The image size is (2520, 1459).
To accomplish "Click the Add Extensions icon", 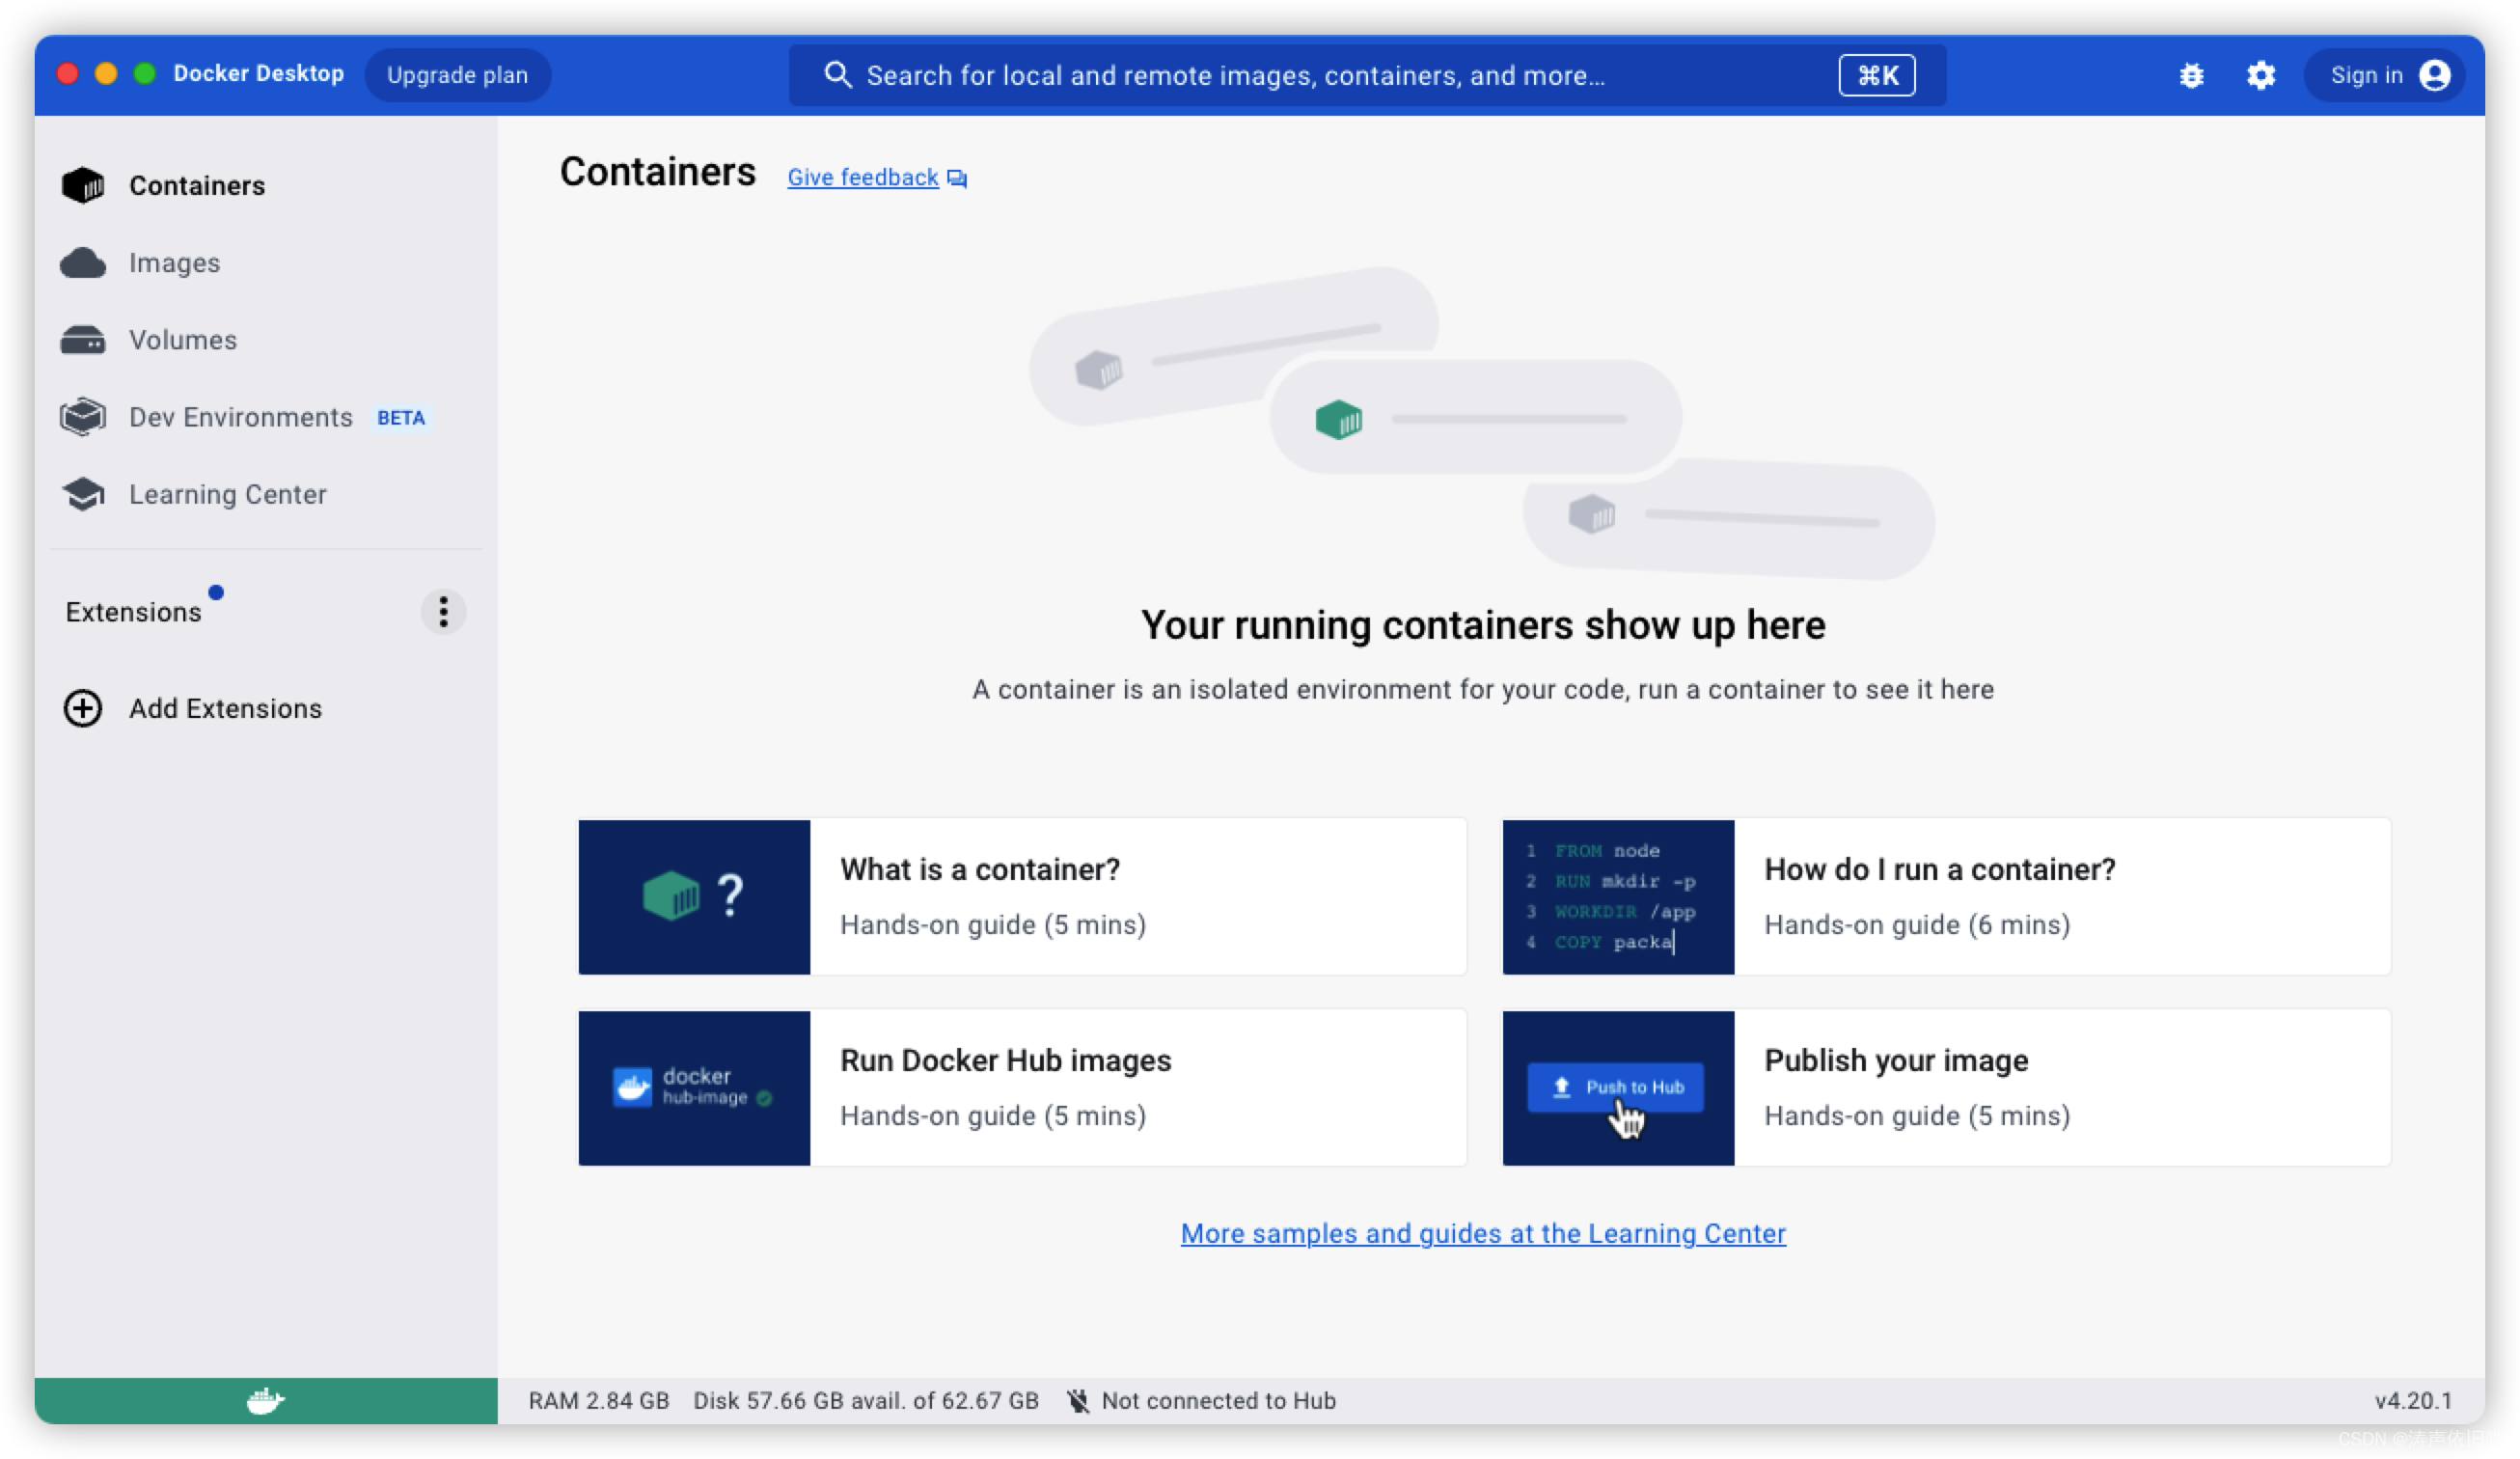I will pyautogui.click(x=82, y=707).
